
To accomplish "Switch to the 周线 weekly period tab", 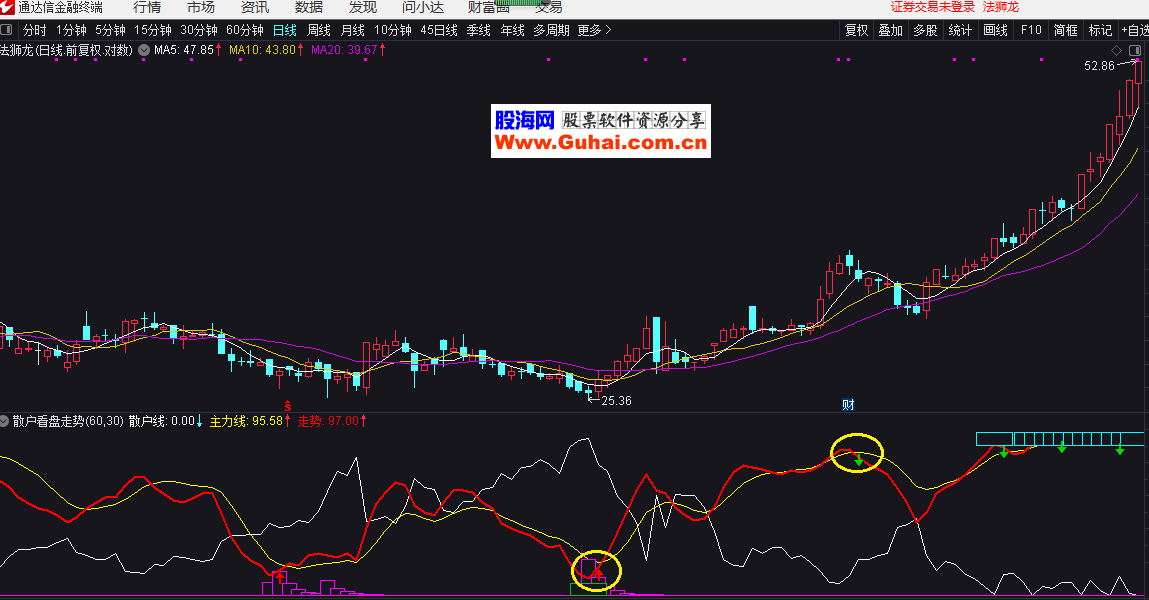I will pos(319,30).
